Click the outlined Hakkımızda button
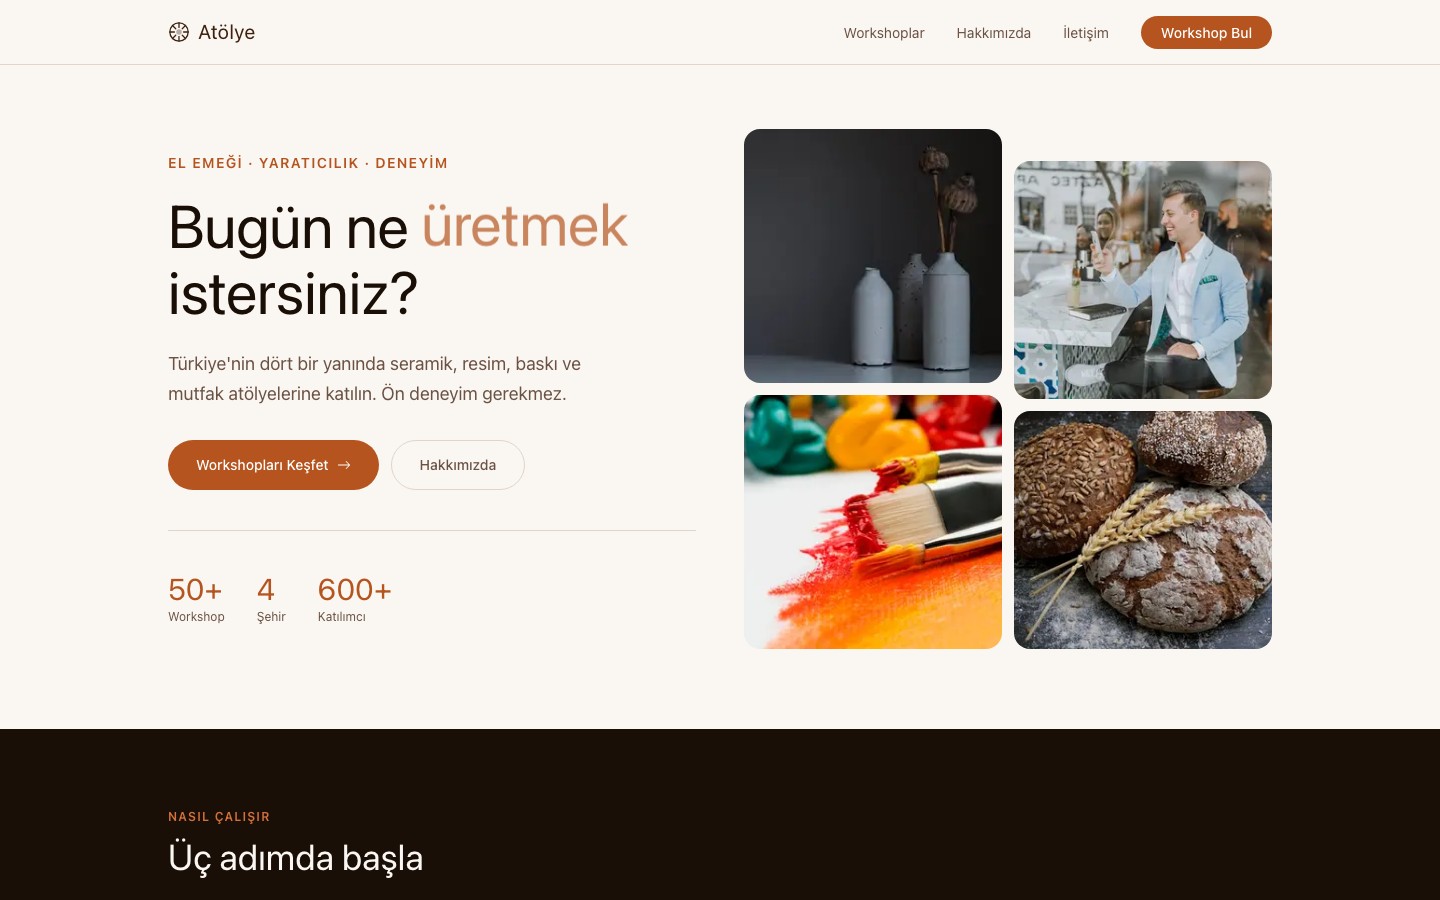 (x=458, y=465)
